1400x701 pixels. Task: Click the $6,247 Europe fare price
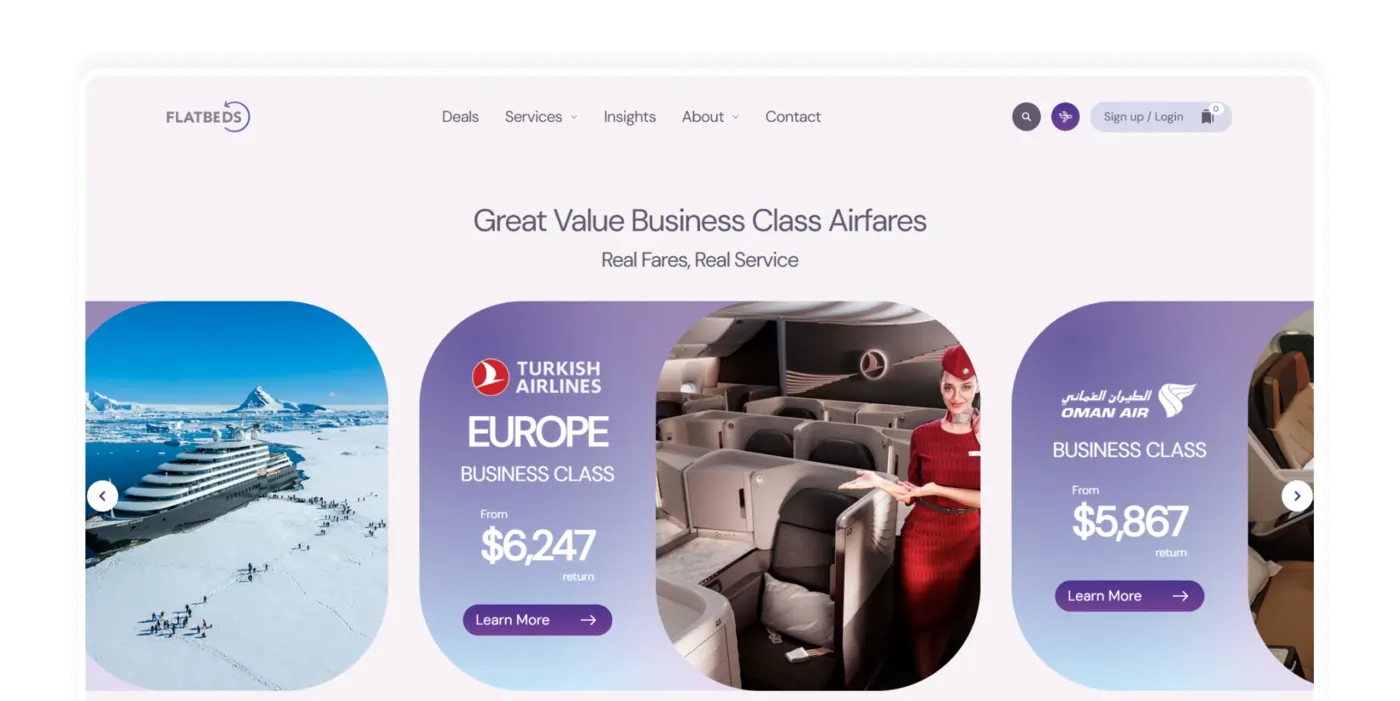[x=538, y=546]
